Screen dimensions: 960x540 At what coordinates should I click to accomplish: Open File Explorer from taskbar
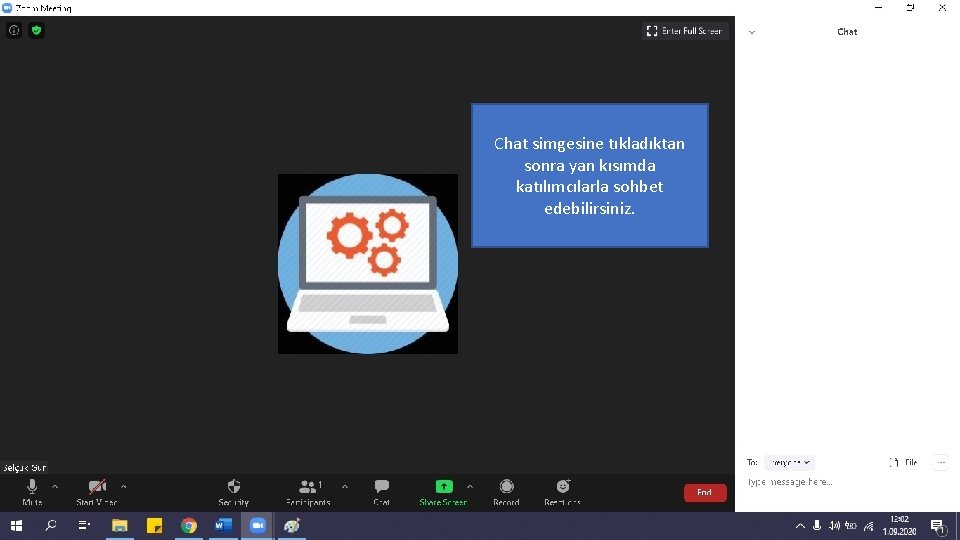tap(119, 526)
